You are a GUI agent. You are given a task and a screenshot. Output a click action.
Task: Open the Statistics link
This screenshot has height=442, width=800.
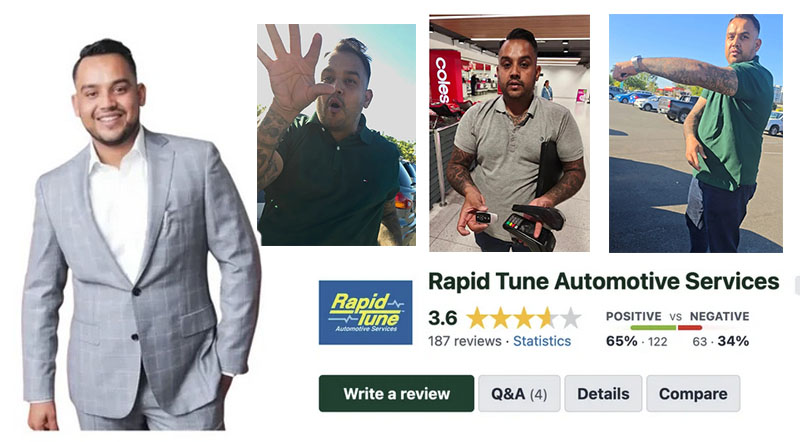coord(542,341)
